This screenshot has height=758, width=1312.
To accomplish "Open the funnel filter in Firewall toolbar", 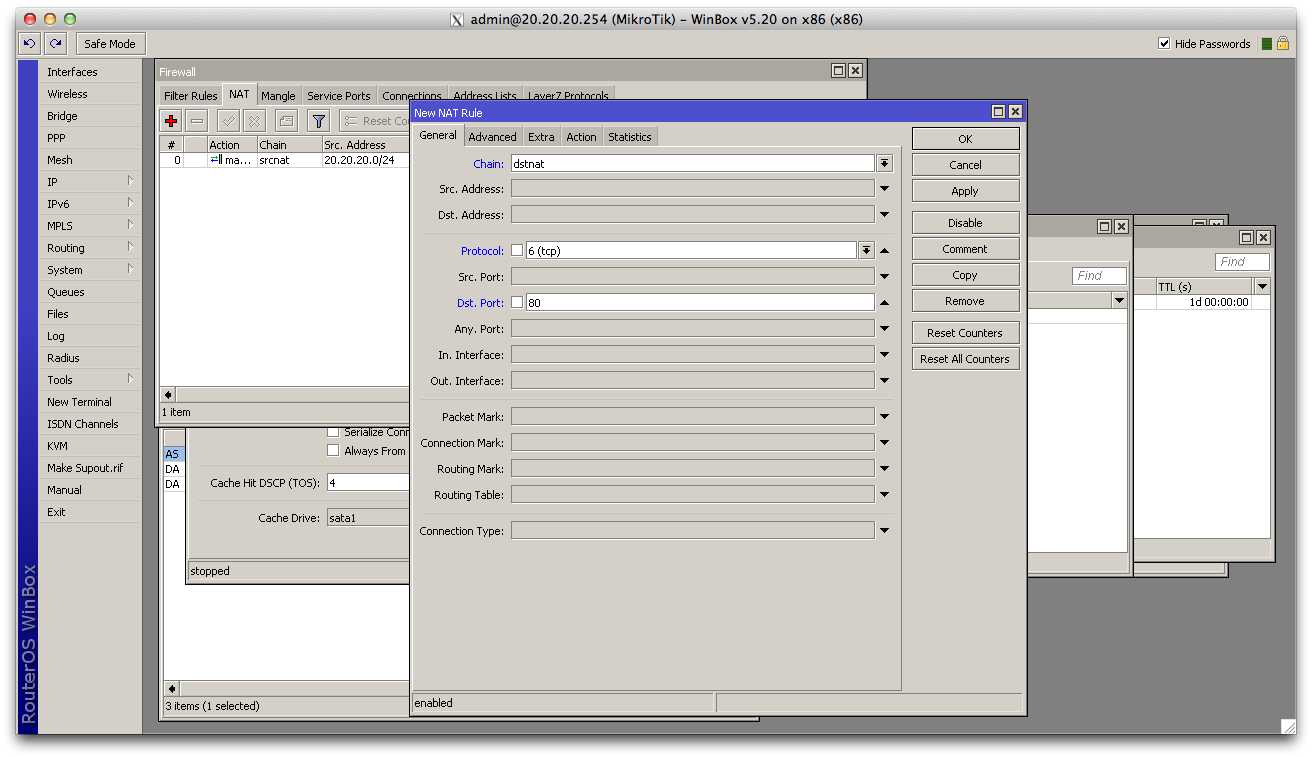I will coord(318,121).
